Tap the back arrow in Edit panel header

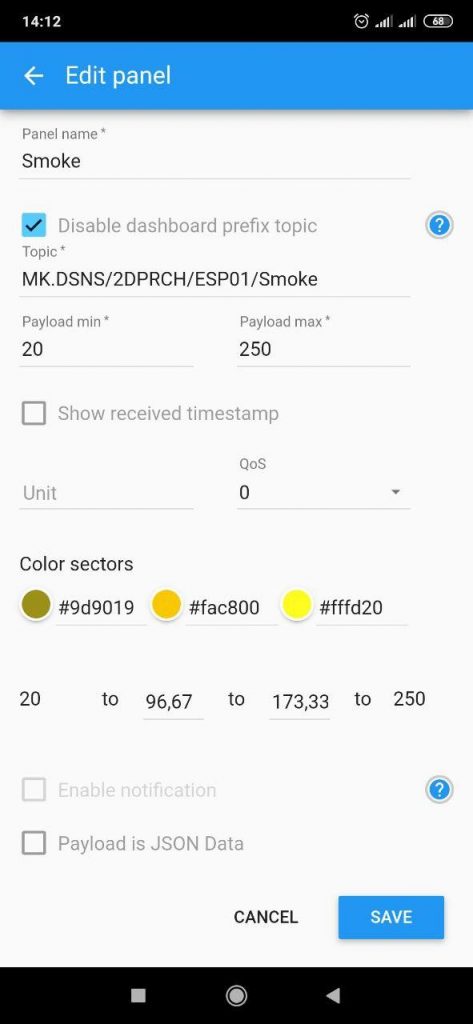coord(33,76)
